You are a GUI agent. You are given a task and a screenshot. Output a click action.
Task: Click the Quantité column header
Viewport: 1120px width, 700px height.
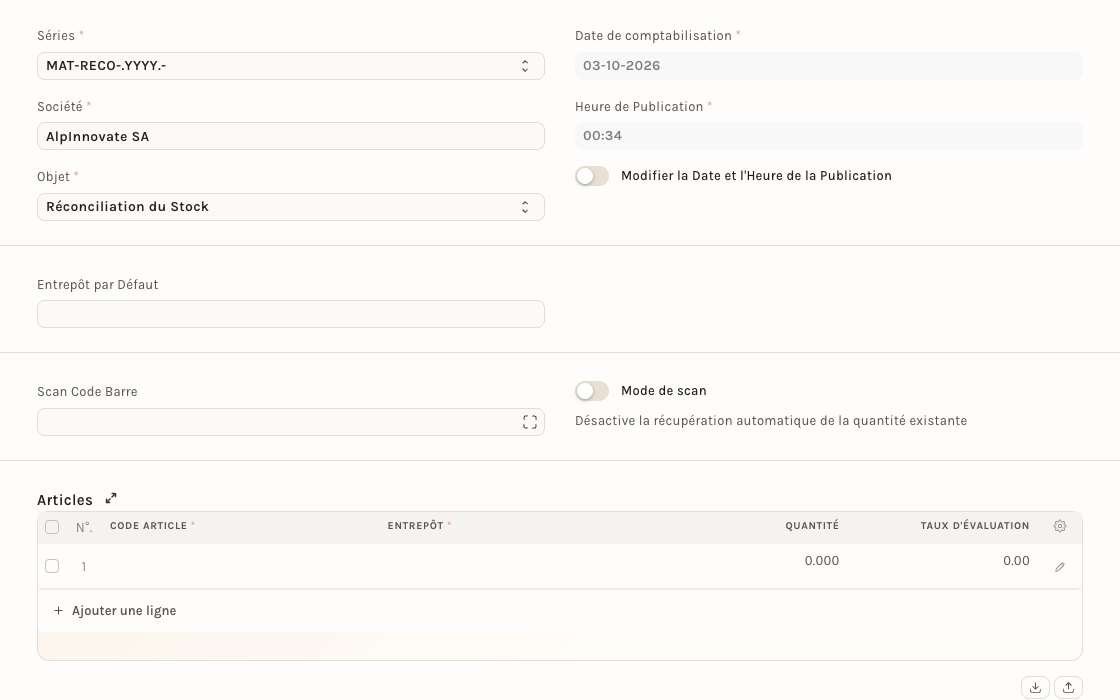coord(812,526)
